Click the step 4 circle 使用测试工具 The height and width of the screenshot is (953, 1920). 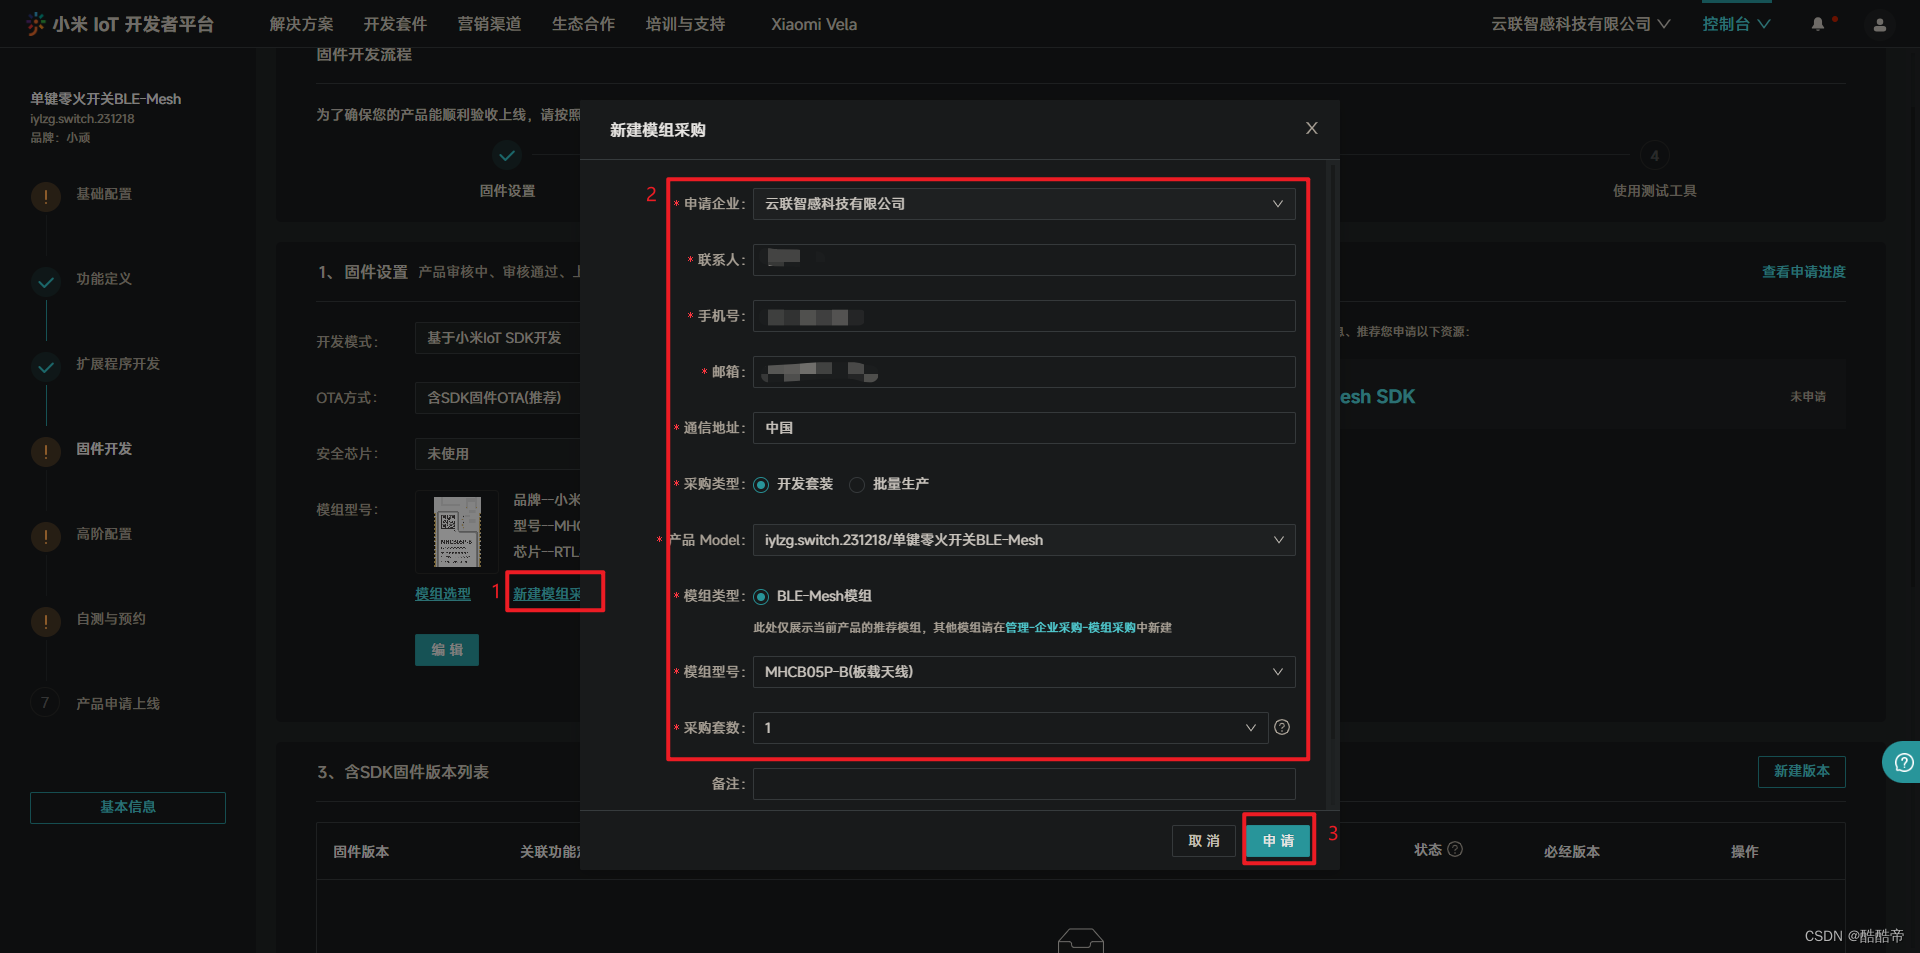coord(1655,156)
